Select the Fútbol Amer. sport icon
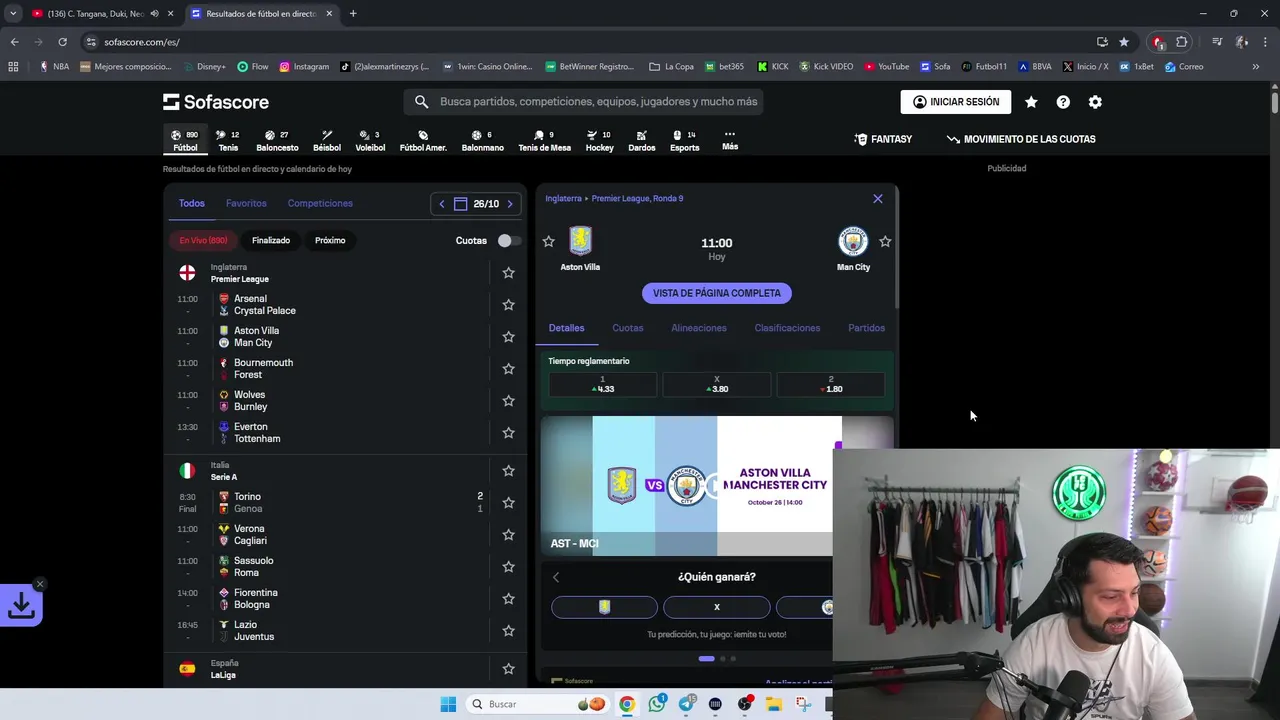Screen dimensions: 1280x720 [423, 140]
